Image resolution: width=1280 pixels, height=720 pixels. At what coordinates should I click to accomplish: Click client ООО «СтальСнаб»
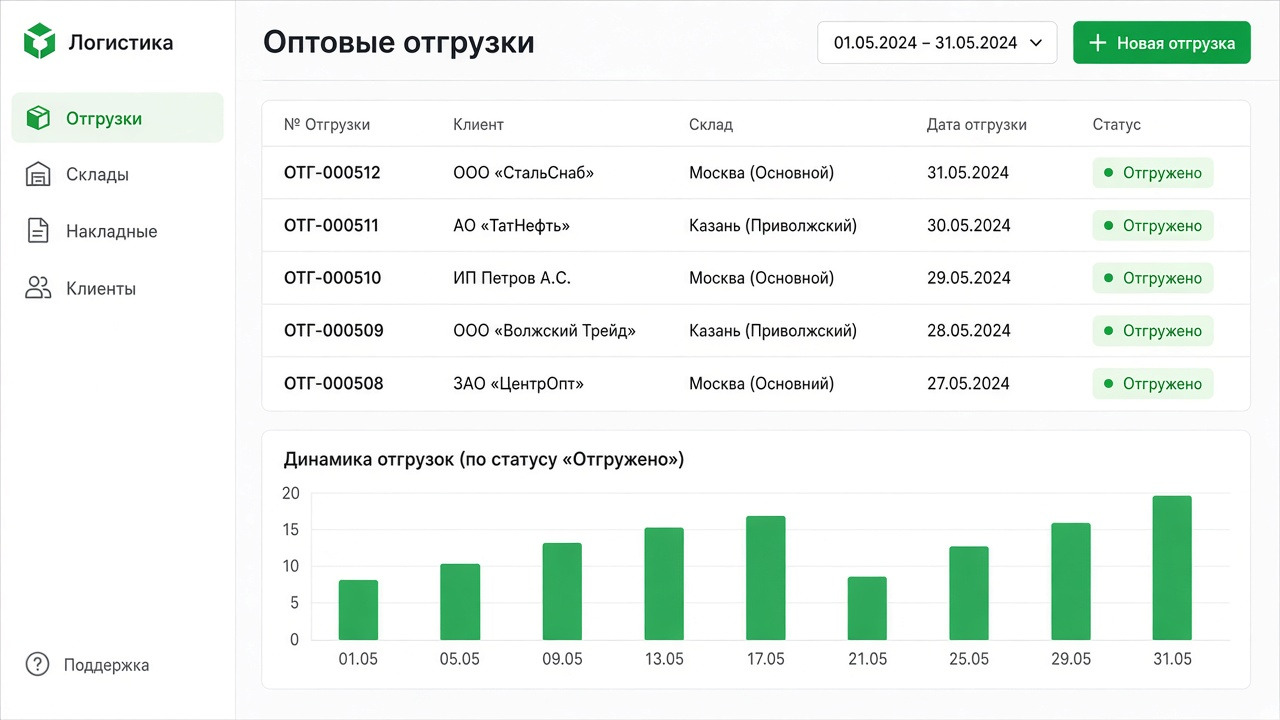pyautogui.click(x=523, y=173)
